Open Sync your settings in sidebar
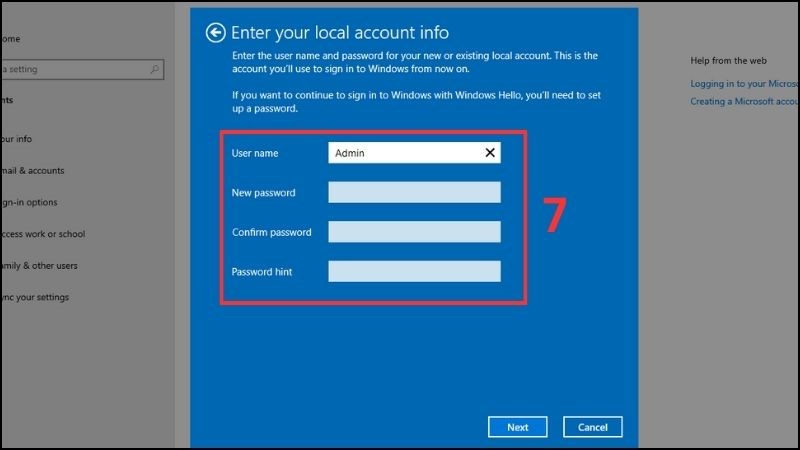800x450 pixels. [34, 297]
